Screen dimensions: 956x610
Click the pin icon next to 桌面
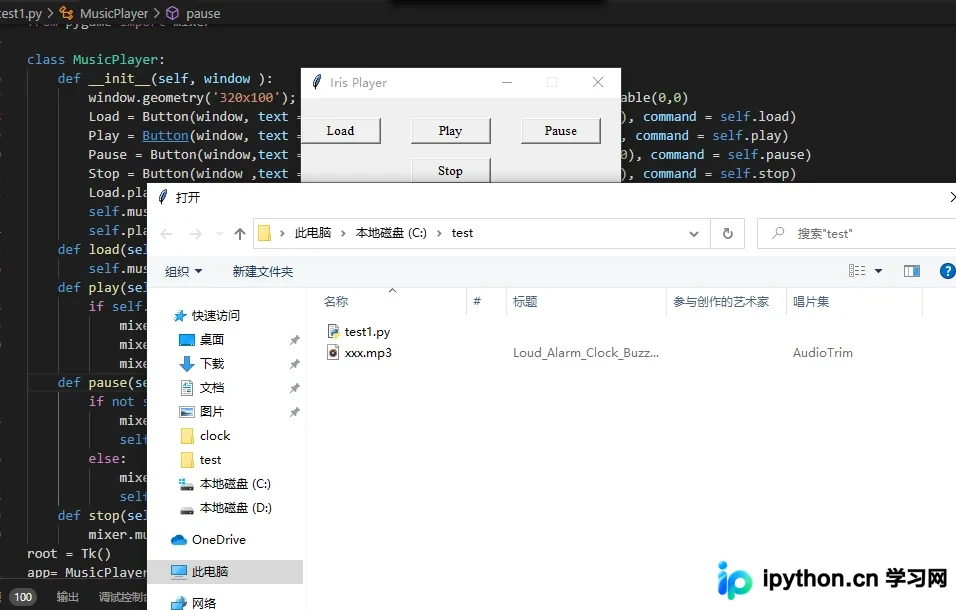coord(294,340)
